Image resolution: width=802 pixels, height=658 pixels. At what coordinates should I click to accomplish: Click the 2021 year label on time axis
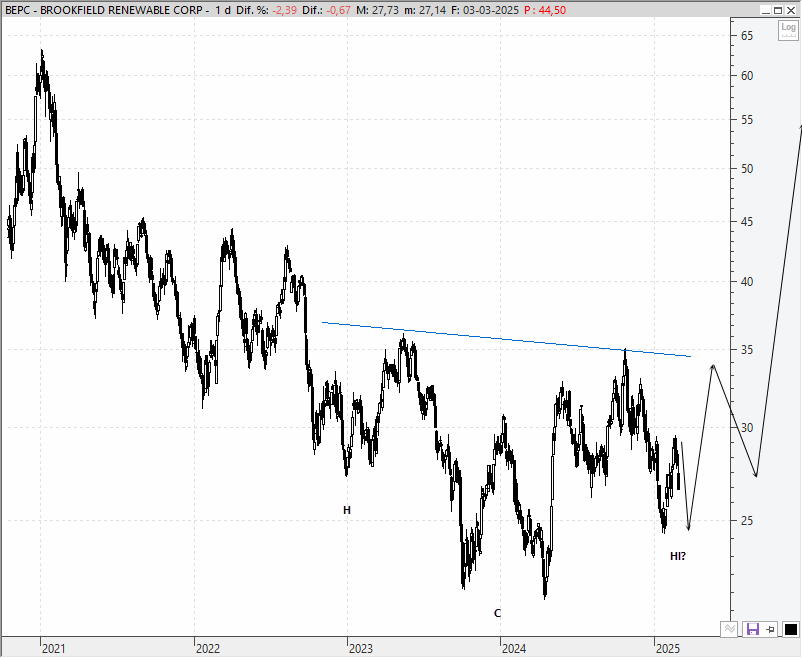point(54,649)
